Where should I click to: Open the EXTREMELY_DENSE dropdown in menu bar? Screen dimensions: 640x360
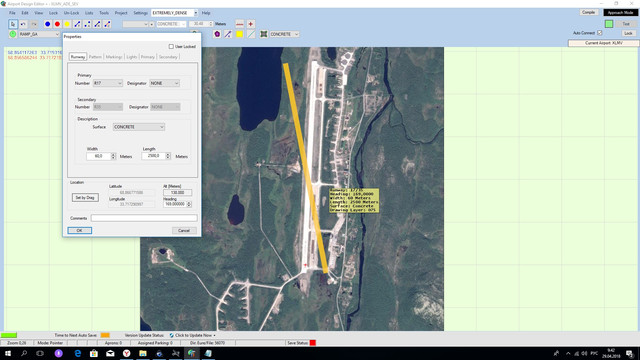(174, 13)
